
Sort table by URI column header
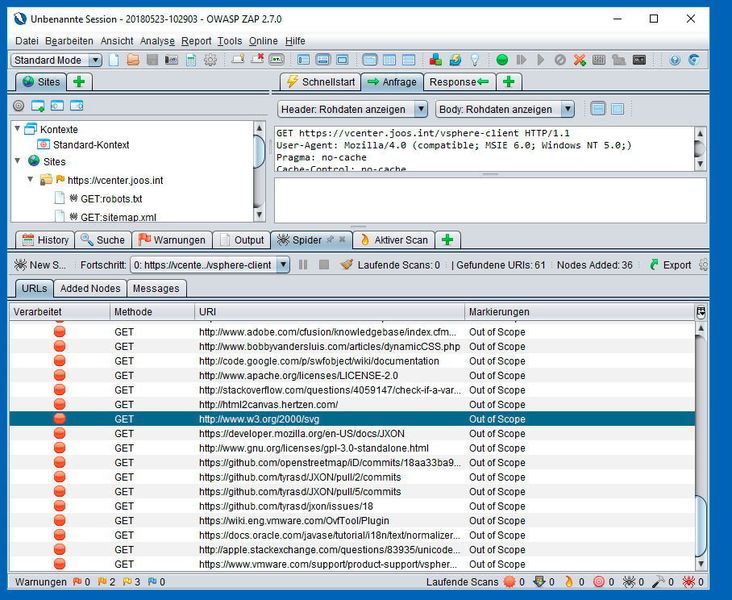click(329, 312)
